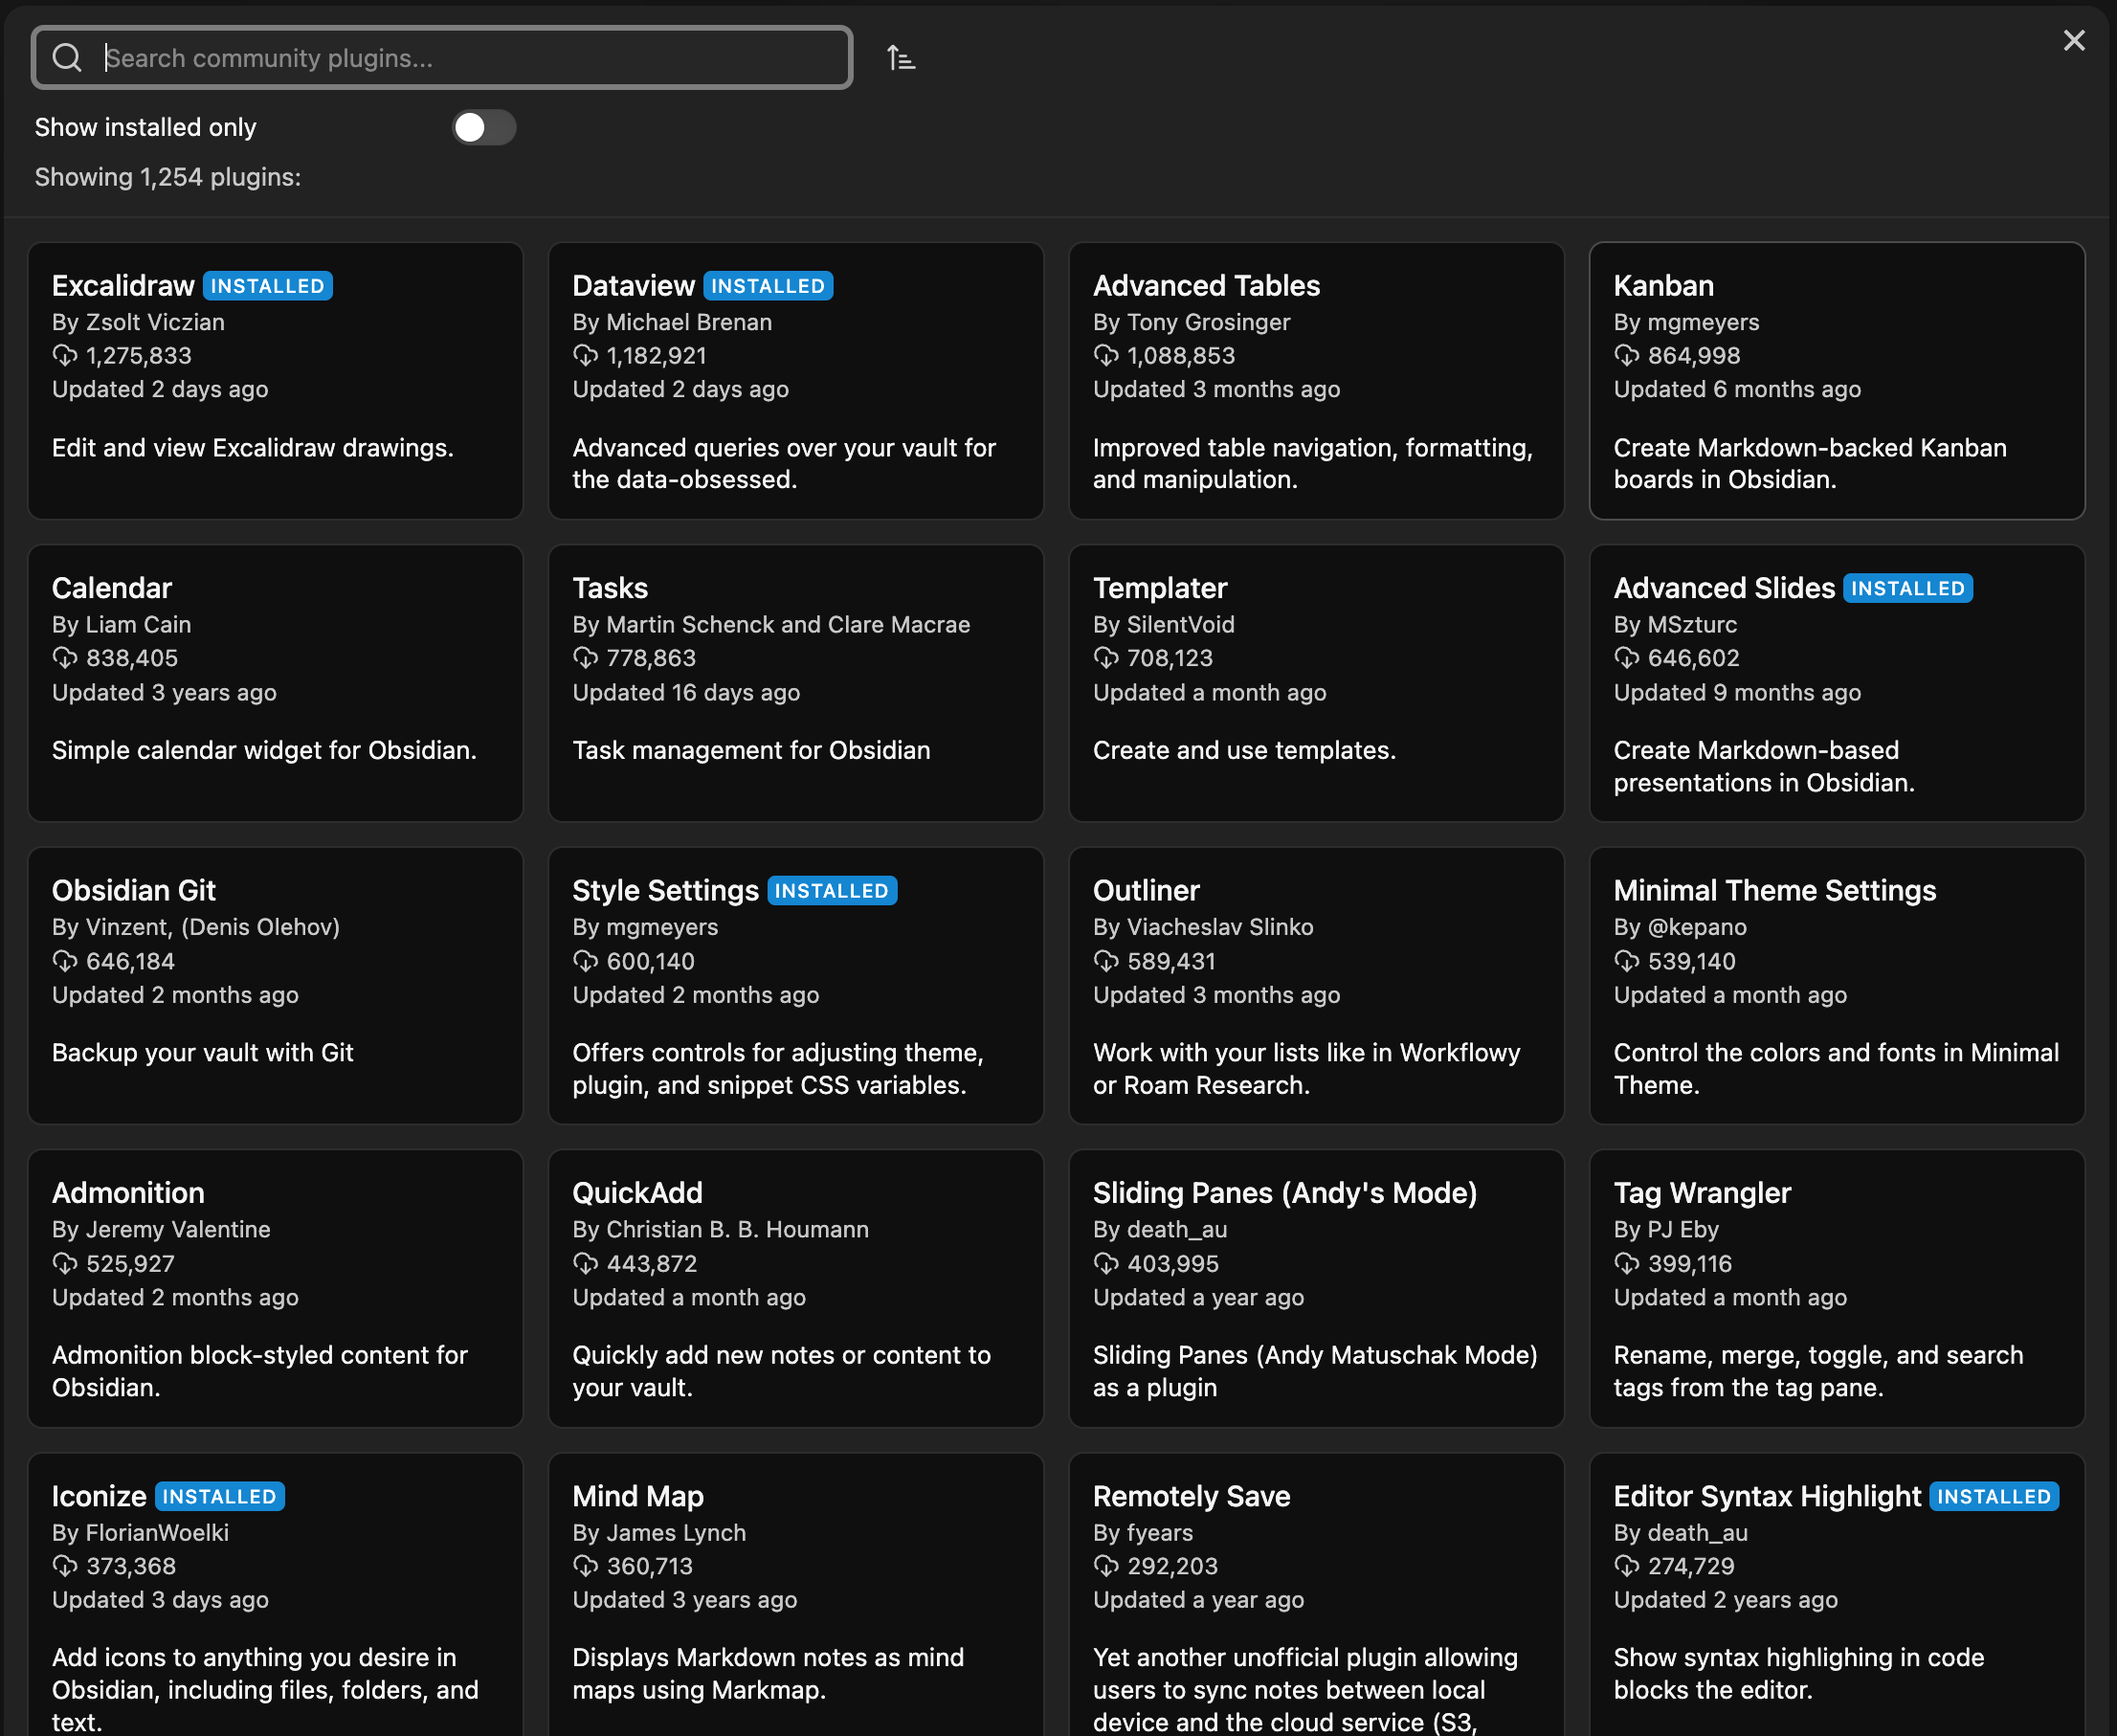Select the Obsidian Git plugin title
Image resolution: width=2117 pixels, height=1736 pixels.
pos(134,891)
